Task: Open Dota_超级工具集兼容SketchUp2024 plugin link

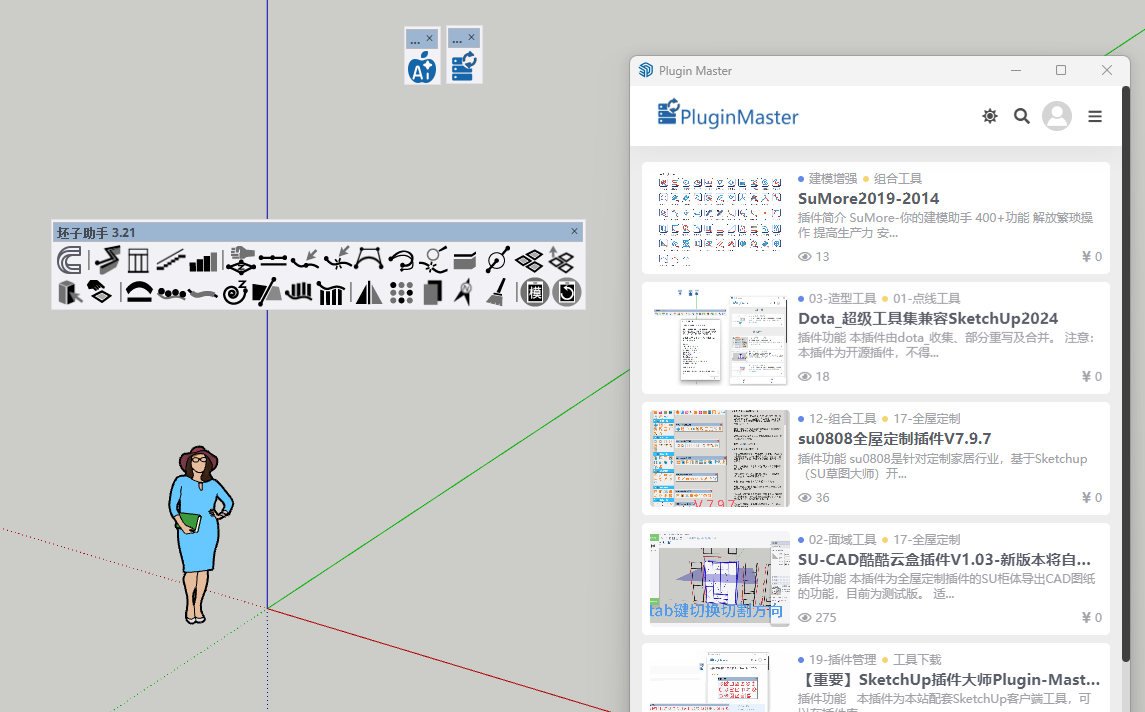Action: tap(928, 318)
